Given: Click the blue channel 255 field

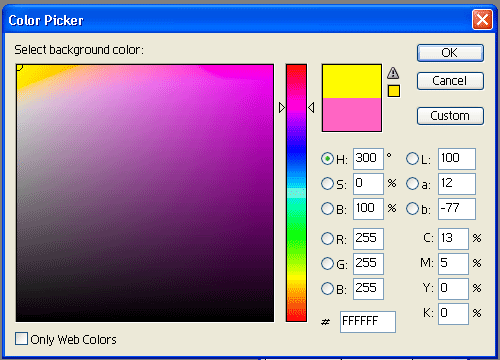Looking at the screenshot, I should coord(368,289).
